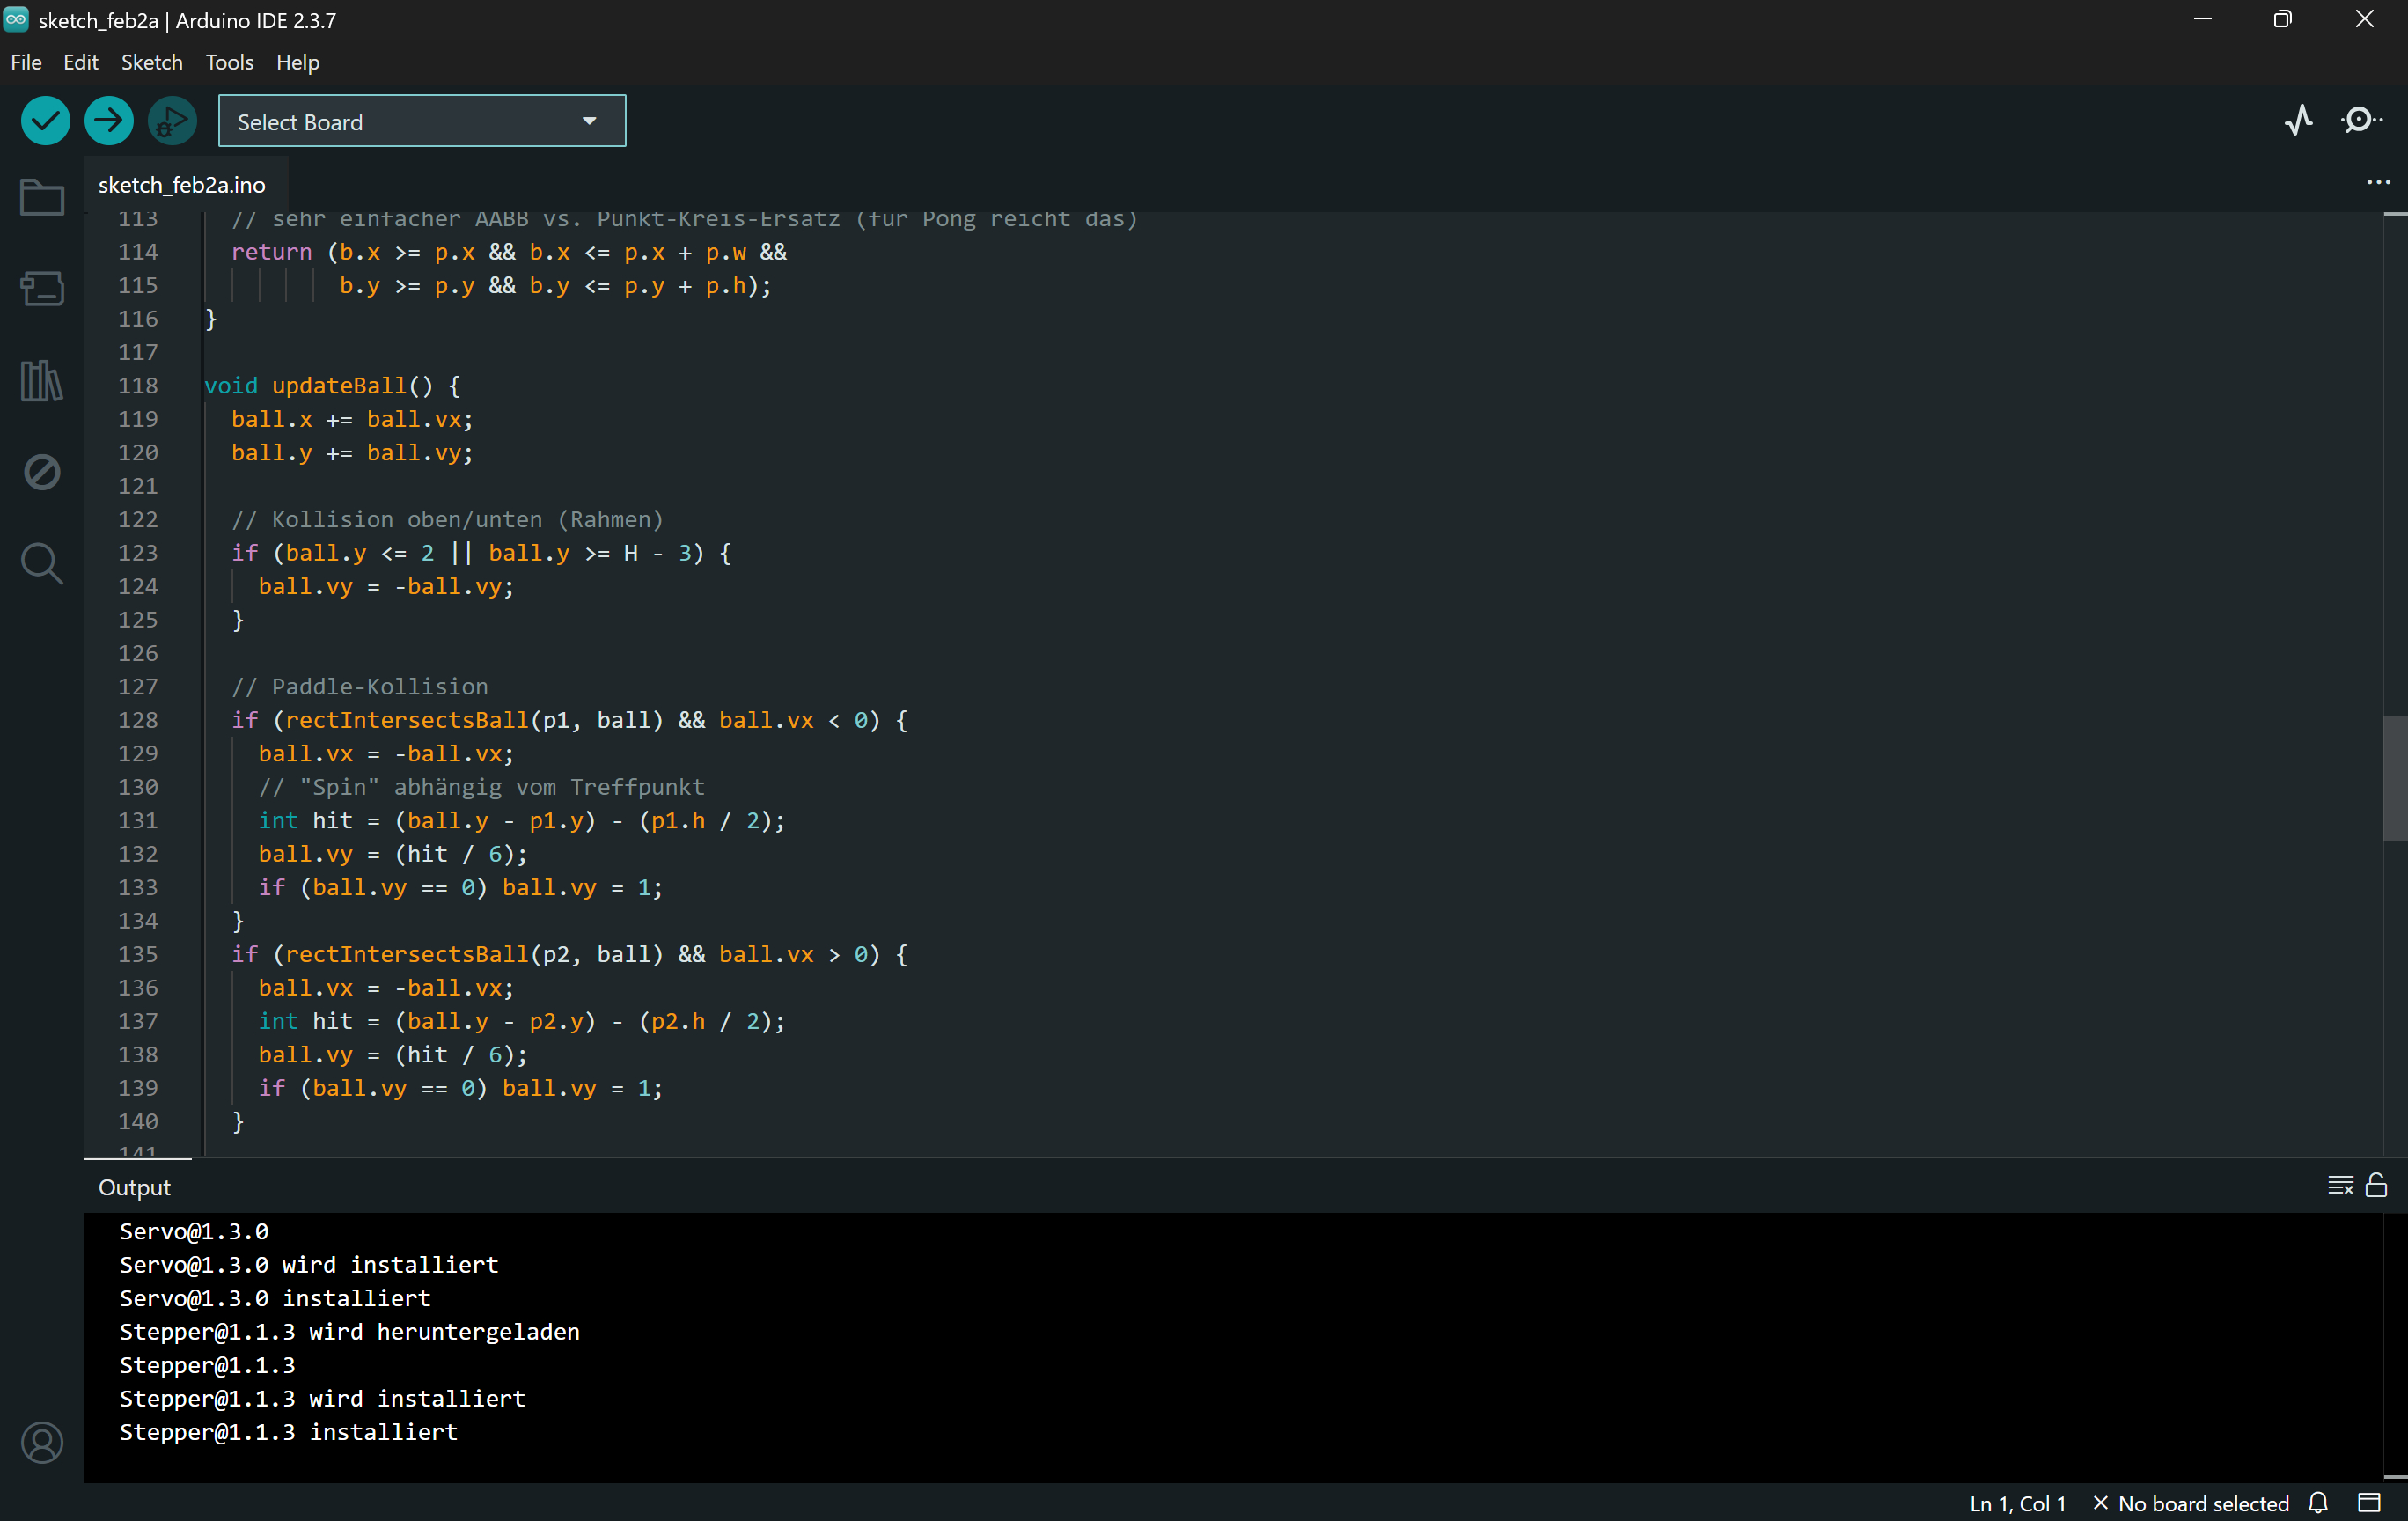Open the Sketchbook sidebar panel

click(41, 197)
